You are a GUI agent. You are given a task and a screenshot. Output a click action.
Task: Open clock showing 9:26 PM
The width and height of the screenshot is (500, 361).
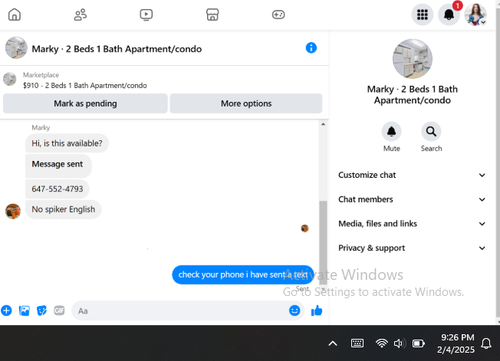click(x=456, y=343)
